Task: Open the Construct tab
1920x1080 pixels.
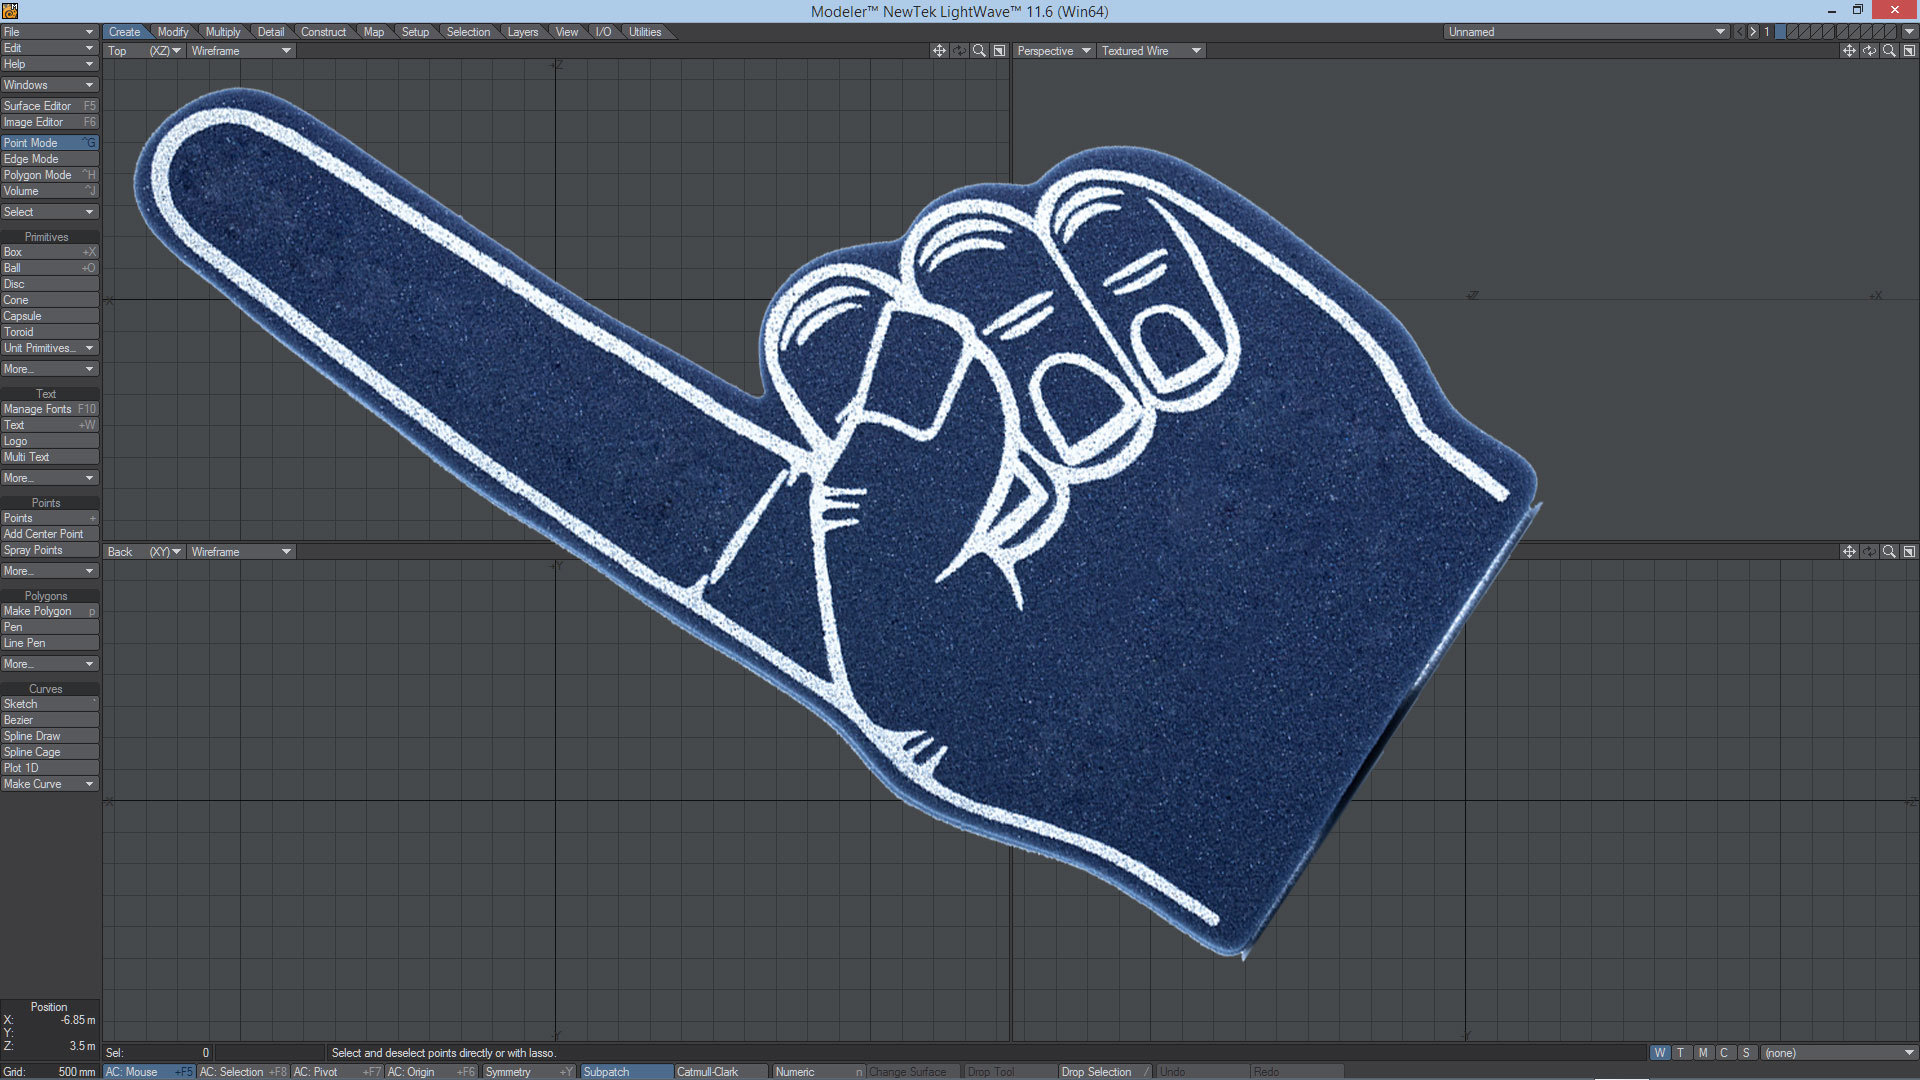Action: (x=323, y=32)
